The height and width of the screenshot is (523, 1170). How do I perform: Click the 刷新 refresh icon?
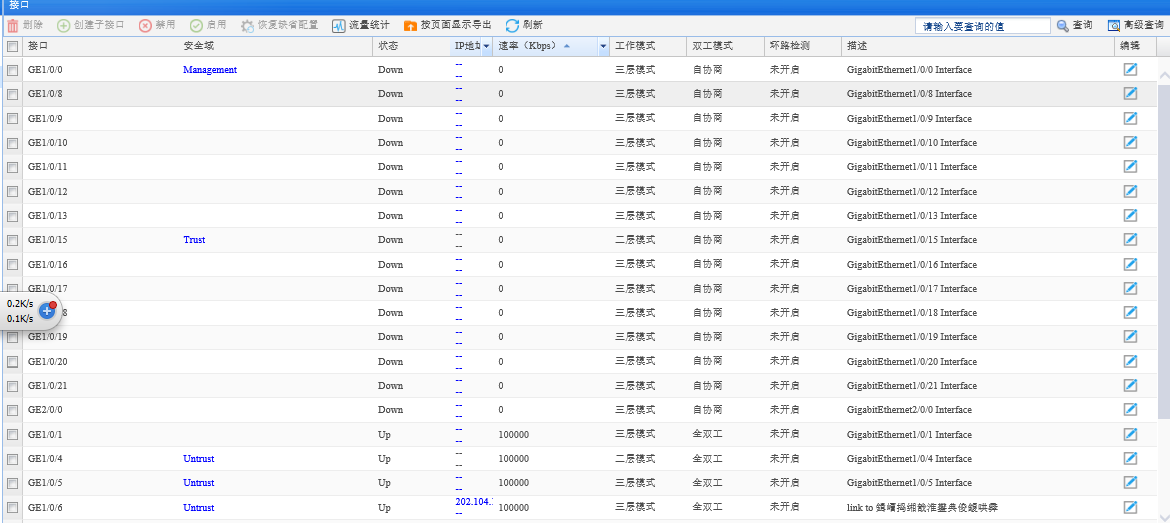pyautogui.click(x=512, y=25)
